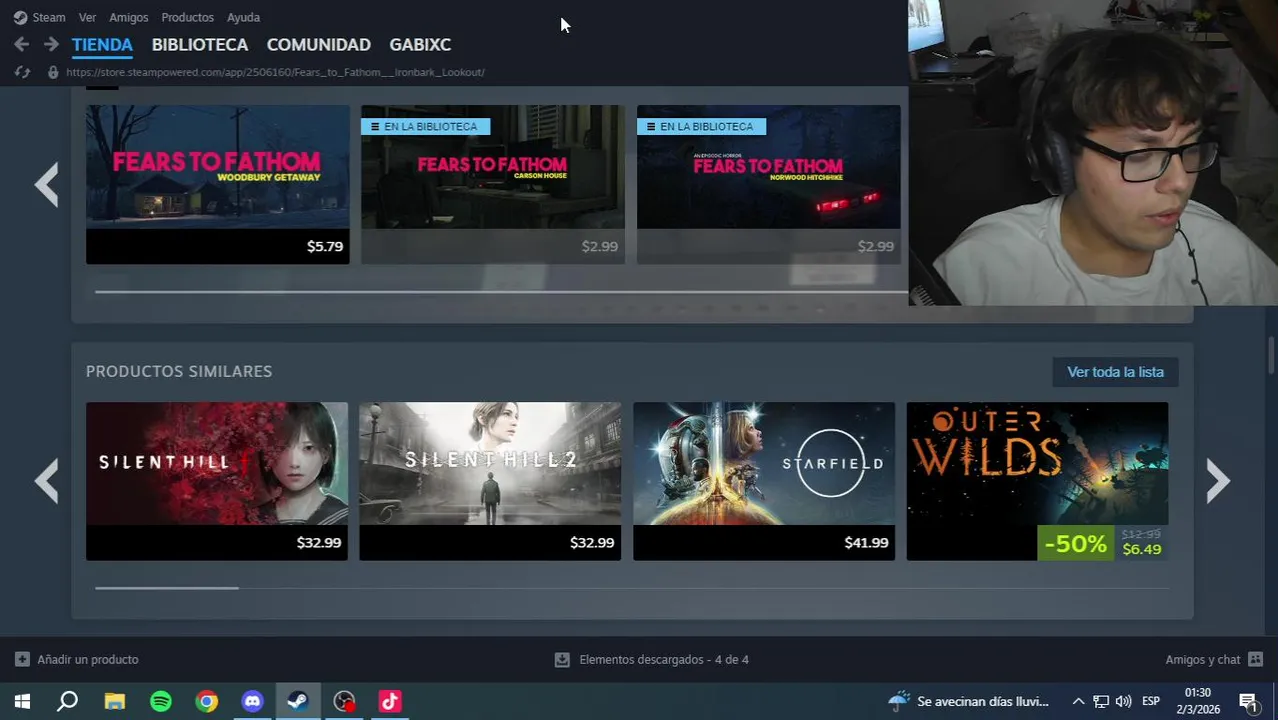Open downloads via the download icon

click(x=562, y=659)
